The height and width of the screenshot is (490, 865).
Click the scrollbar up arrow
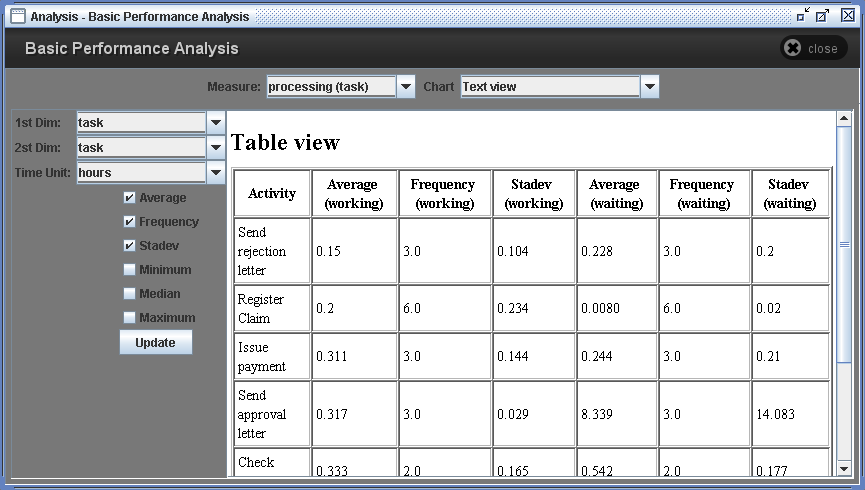point(844,119)
